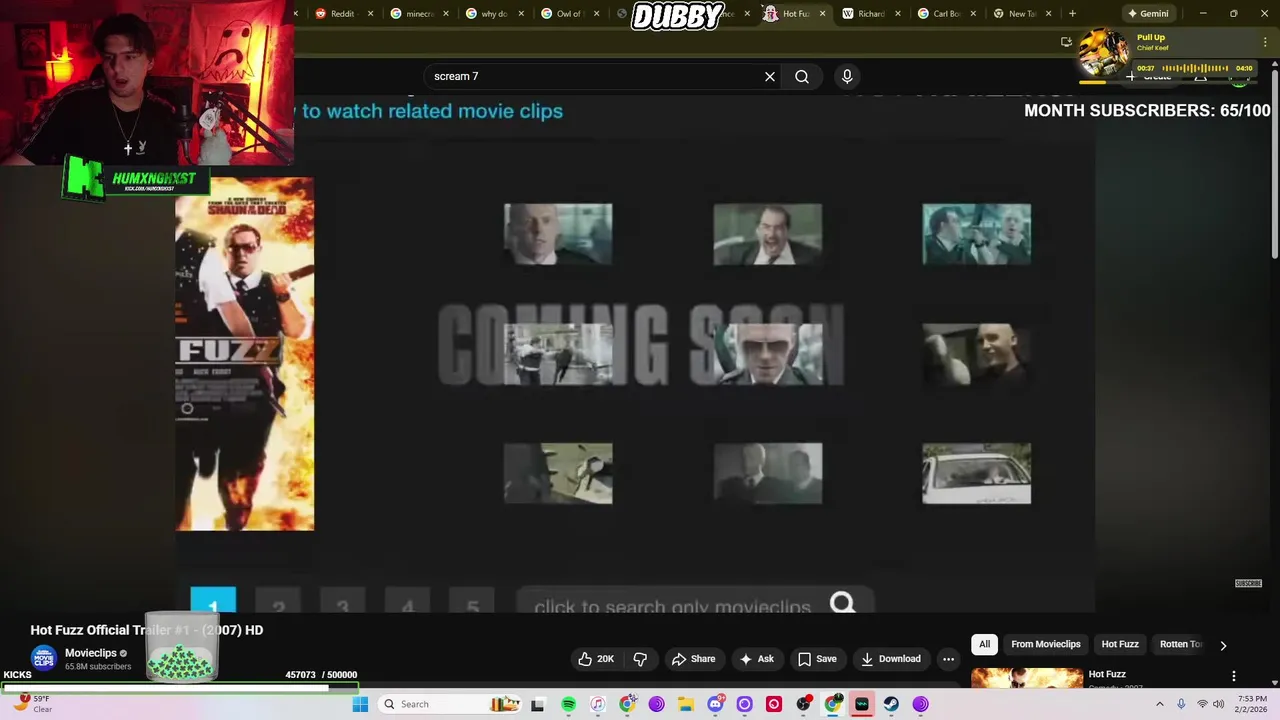Image resolution: width=1280 pixels, height=720 pixels.
Task: Click the search icon in movieclips search box
Action: (842, 603)
